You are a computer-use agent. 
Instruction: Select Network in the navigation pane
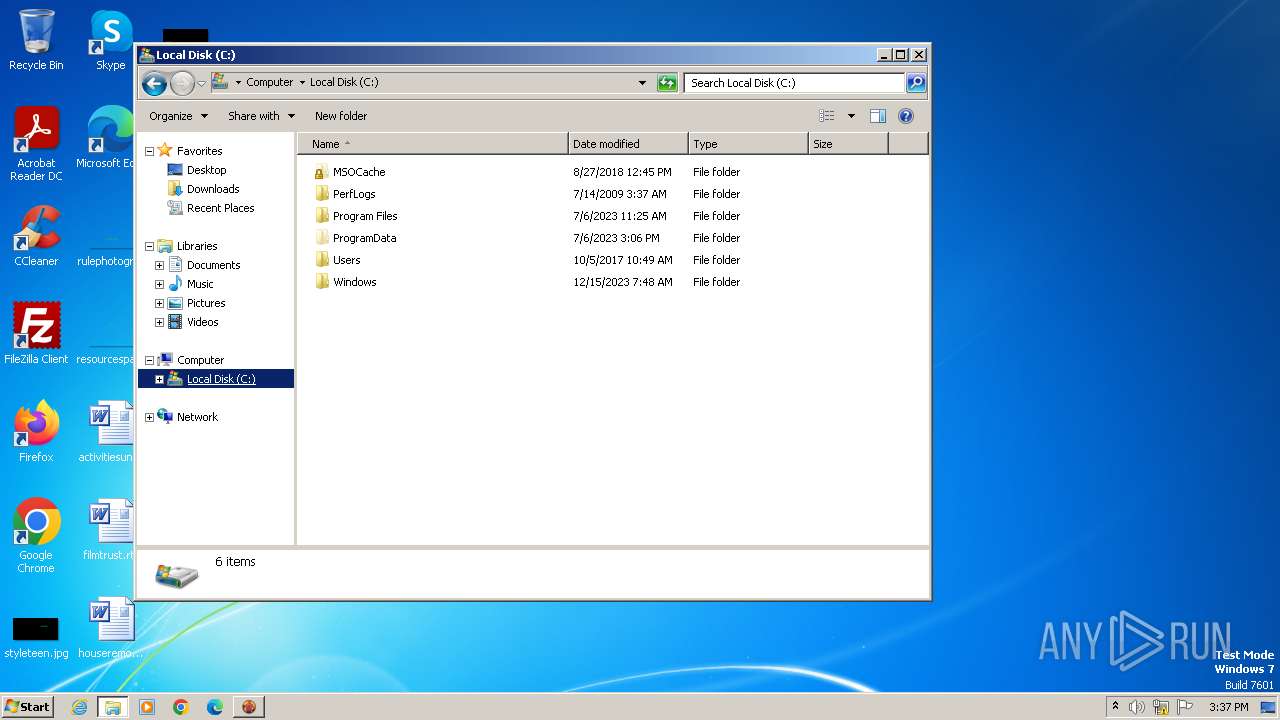[x=197, y=417]
